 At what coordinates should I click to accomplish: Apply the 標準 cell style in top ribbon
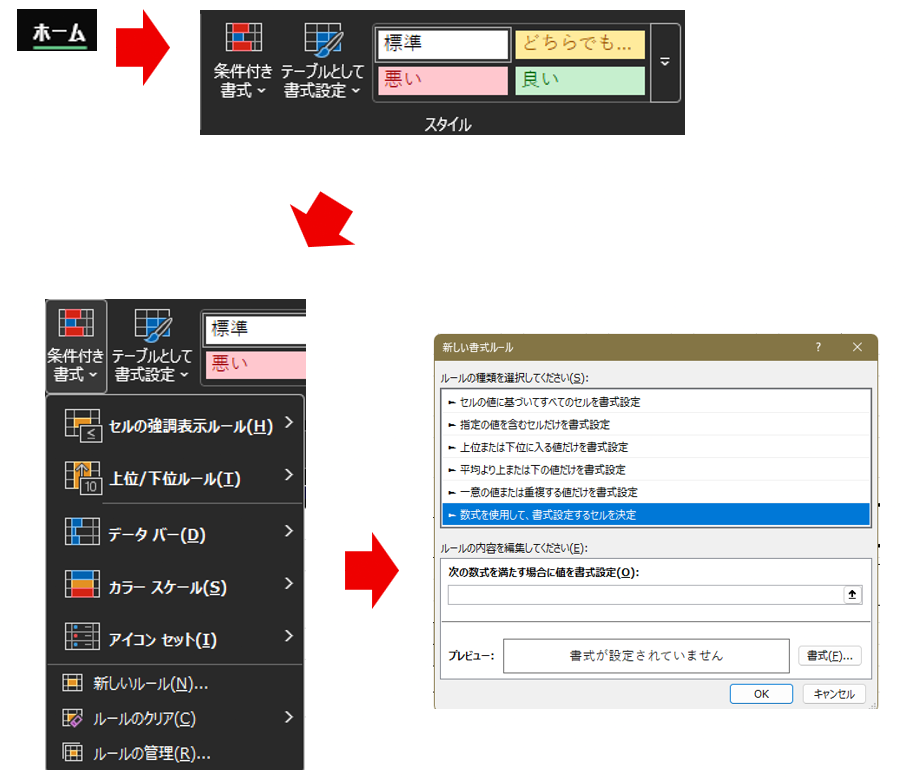click(x=443, y=44)
